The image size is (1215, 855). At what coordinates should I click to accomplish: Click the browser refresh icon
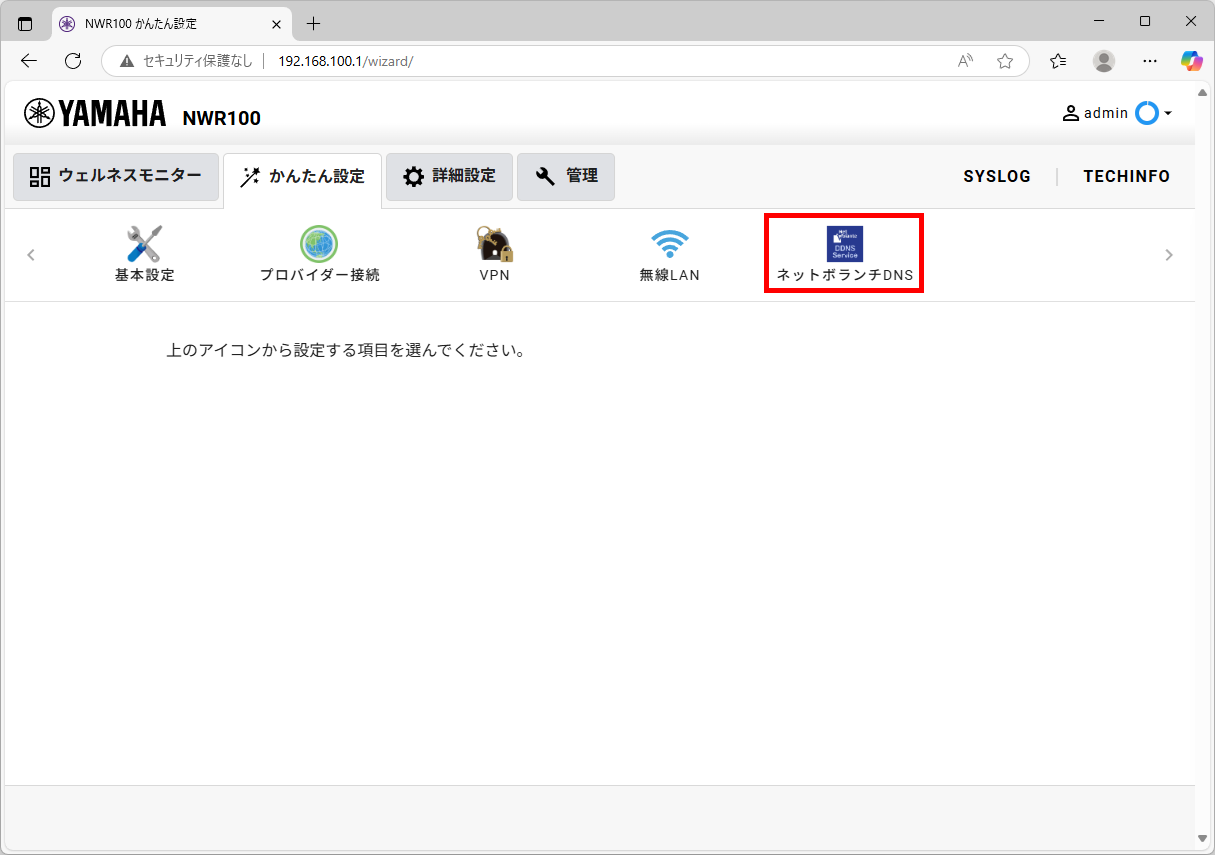click(x=73, y=61)
